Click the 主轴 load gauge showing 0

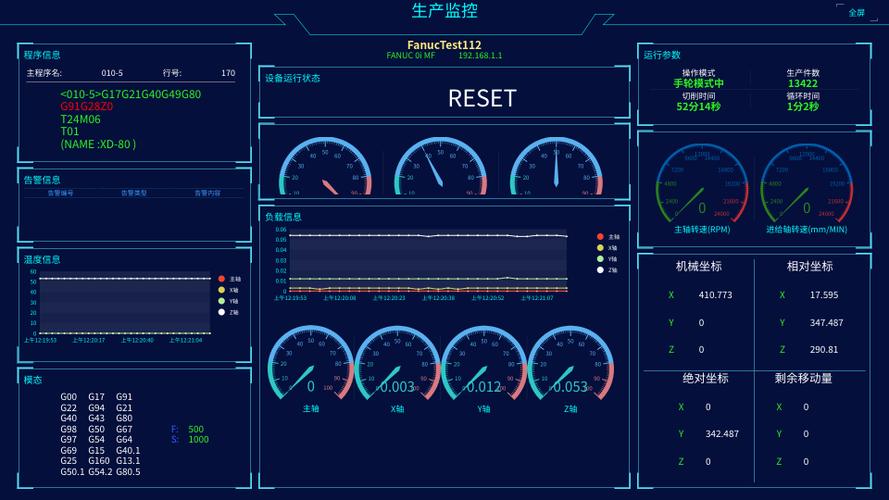311,368
